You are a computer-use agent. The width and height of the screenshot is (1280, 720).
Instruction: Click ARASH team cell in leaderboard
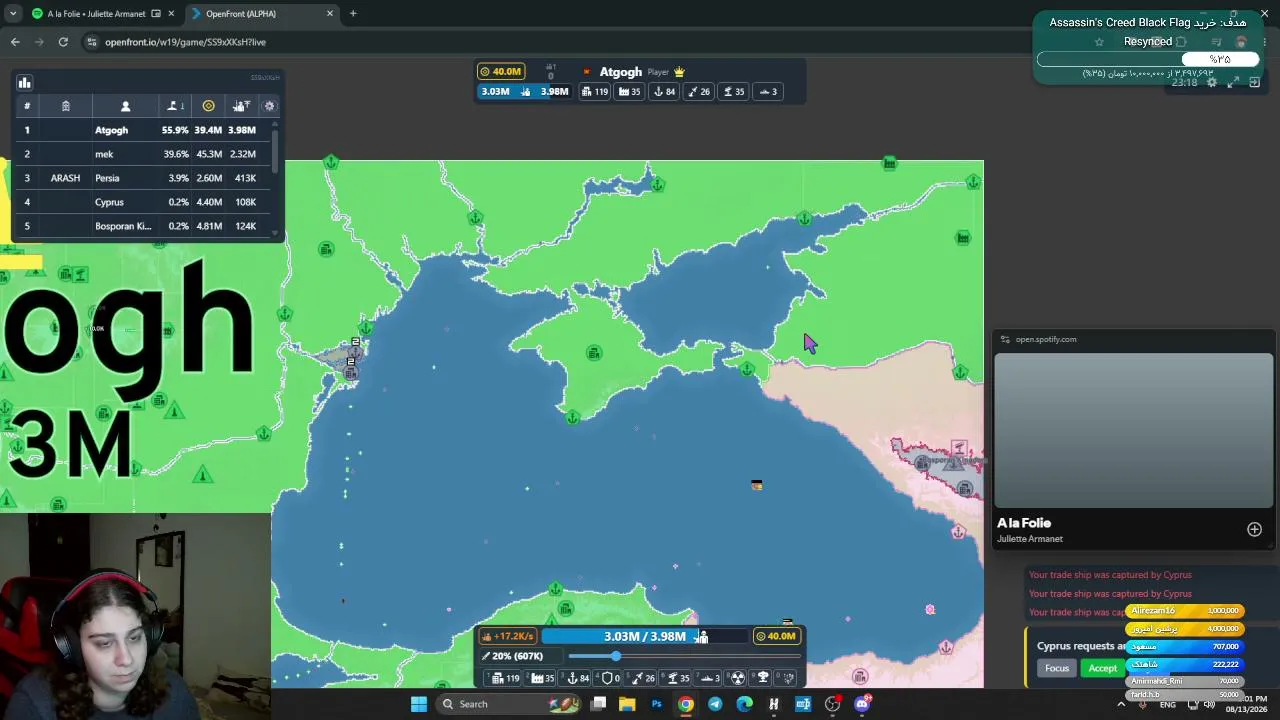(x=65, y=178)
